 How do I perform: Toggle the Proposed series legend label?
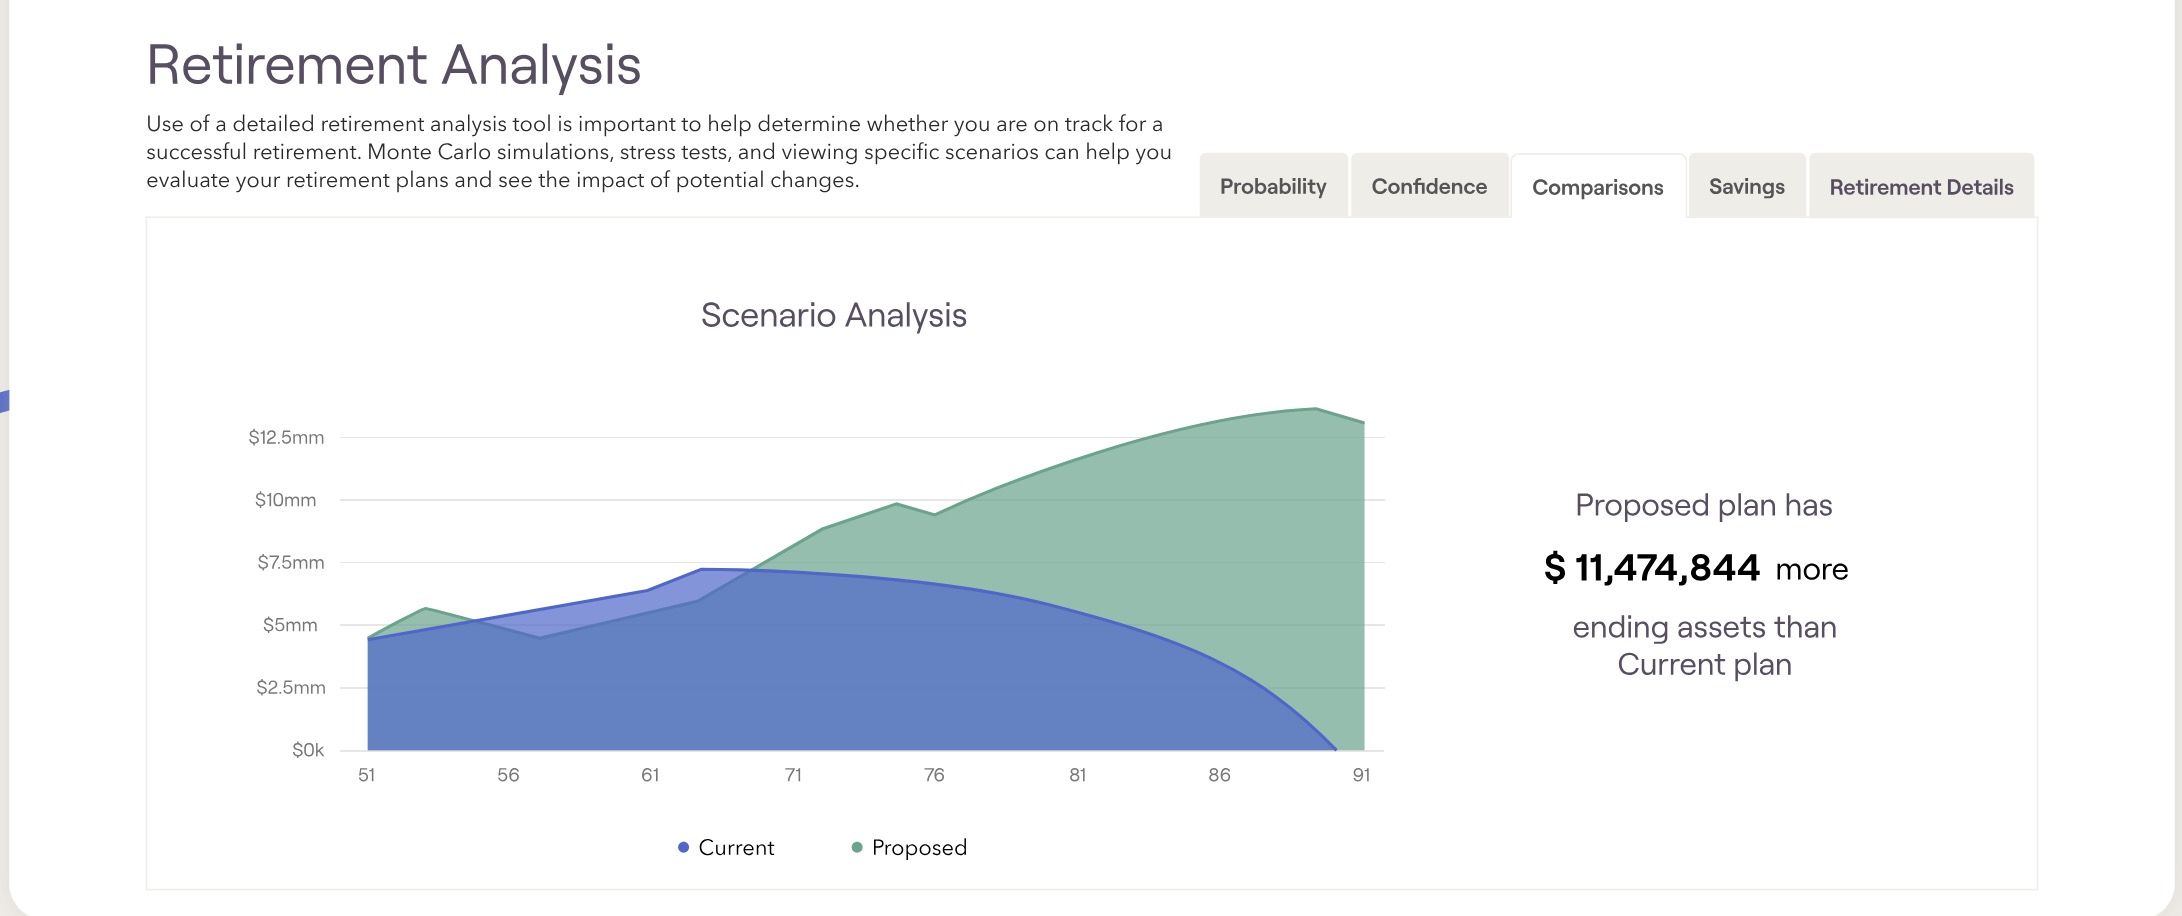(919, 848)
